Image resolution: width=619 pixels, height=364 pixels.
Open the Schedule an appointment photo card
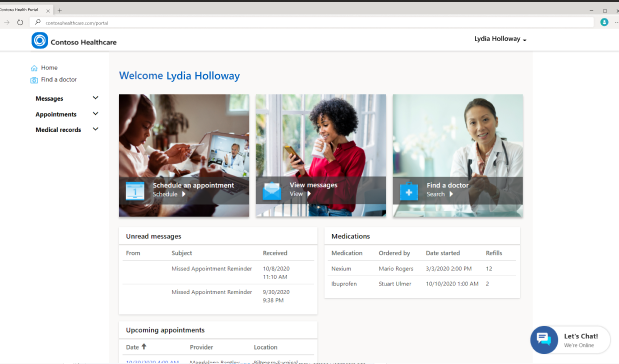point(184,155)
